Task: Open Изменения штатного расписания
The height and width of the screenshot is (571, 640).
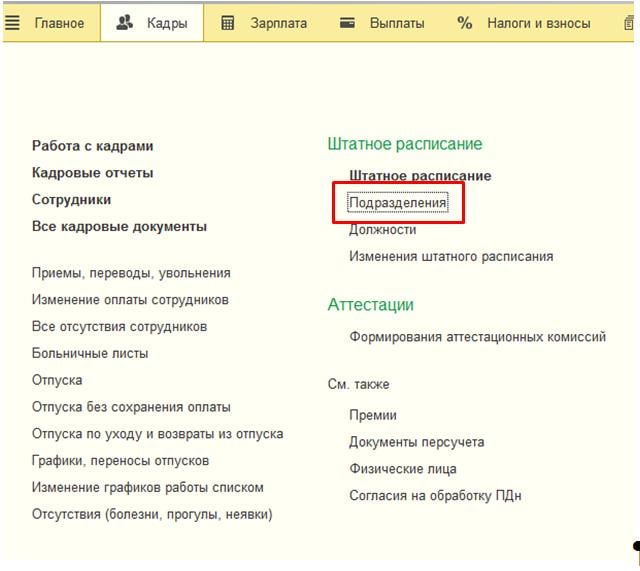Action: pos(450,257)
